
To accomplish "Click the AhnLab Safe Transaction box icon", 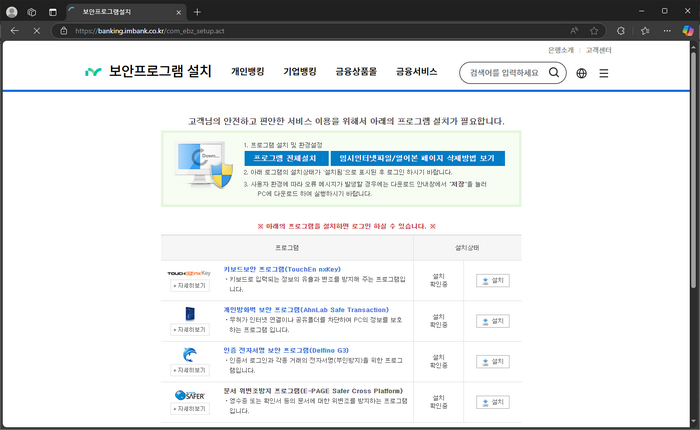I will 190,313.
